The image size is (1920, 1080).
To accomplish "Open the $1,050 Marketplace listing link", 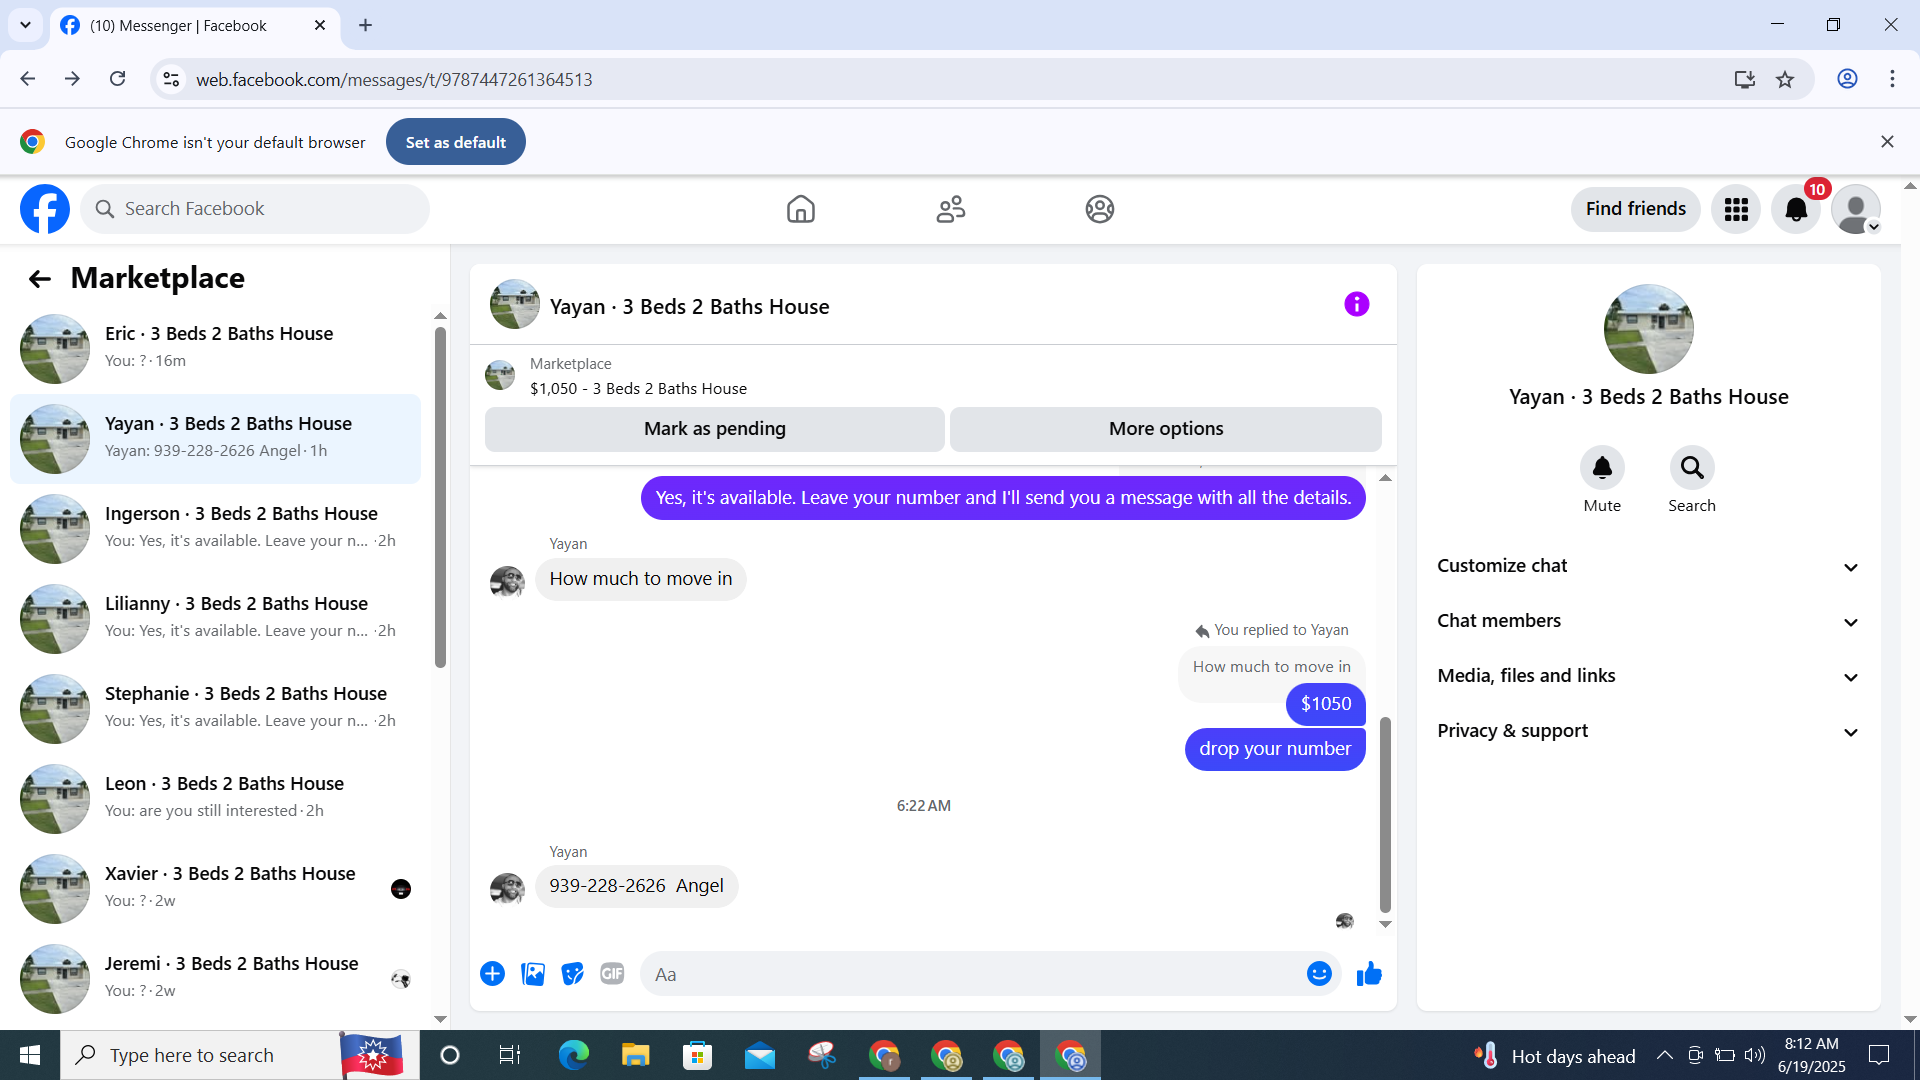I will (x=638, y=388).
